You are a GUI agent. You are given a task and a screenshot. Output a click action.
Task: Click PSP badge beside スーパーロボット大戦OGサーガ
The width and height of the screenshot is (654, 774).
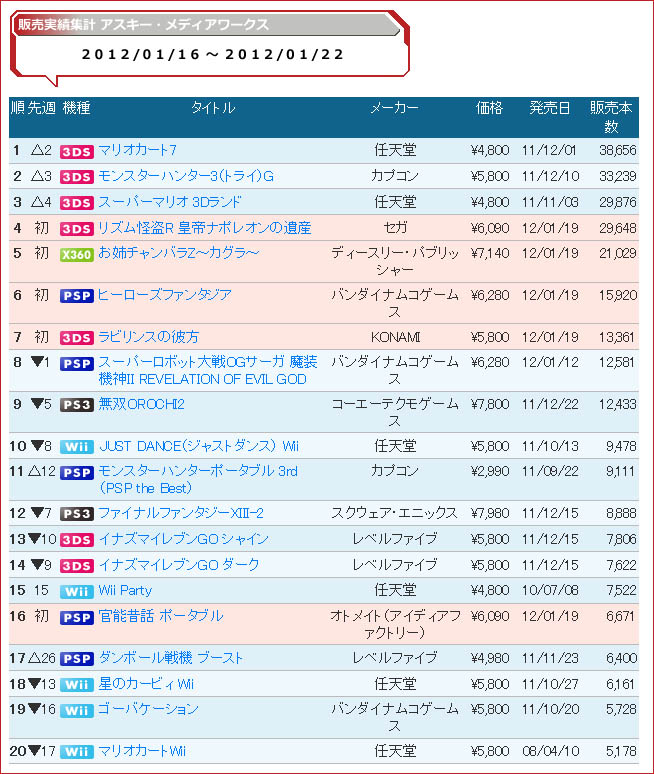pyautogui.click(x=77, y=364)
